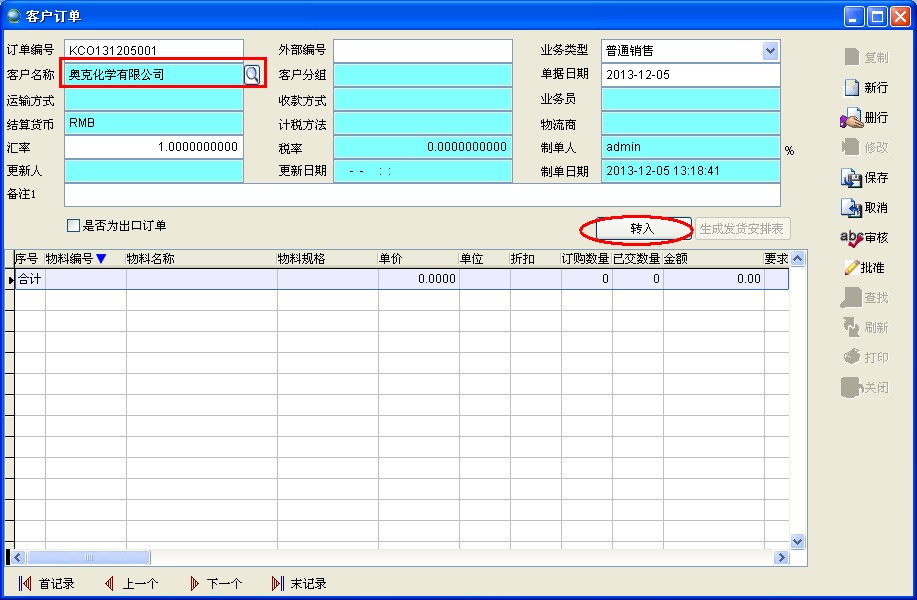This screenshot has width=917, height=600.
Task: Click the 新行 (new row) icon
Action: (852, 87)
